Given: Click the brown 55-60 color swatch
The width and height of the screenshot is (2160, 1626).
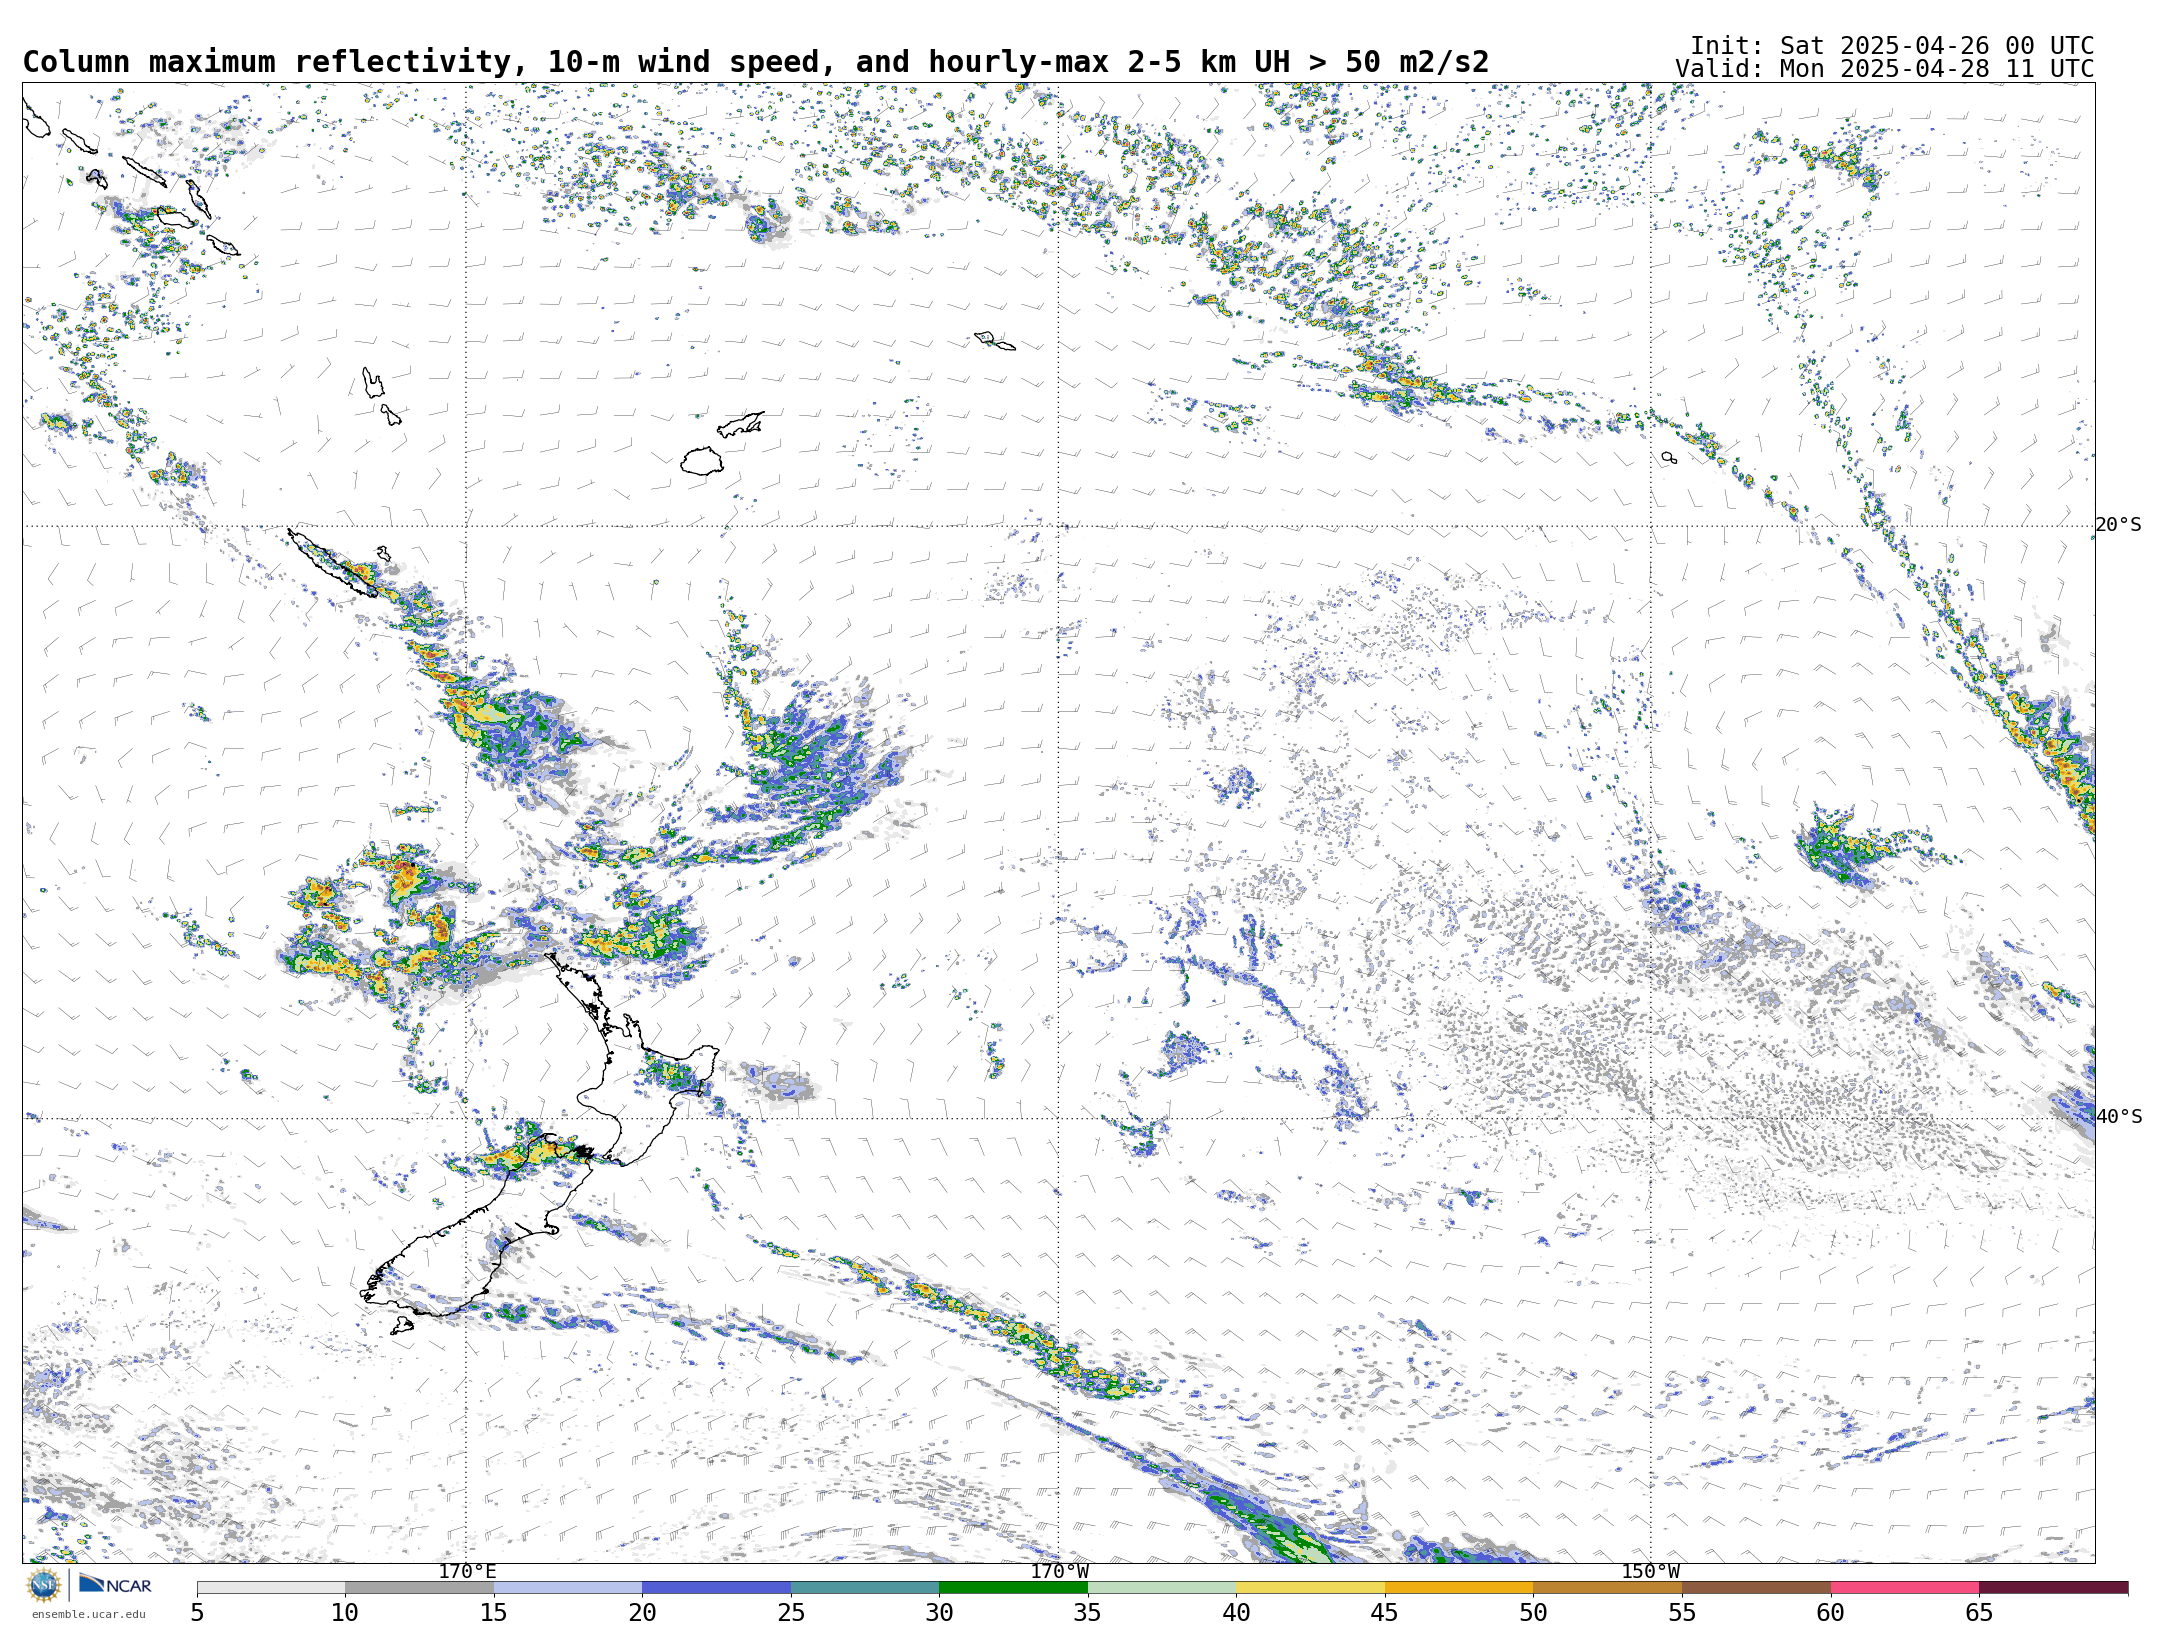Looking at the screenshot, I should click(x=1756, y=1587).
